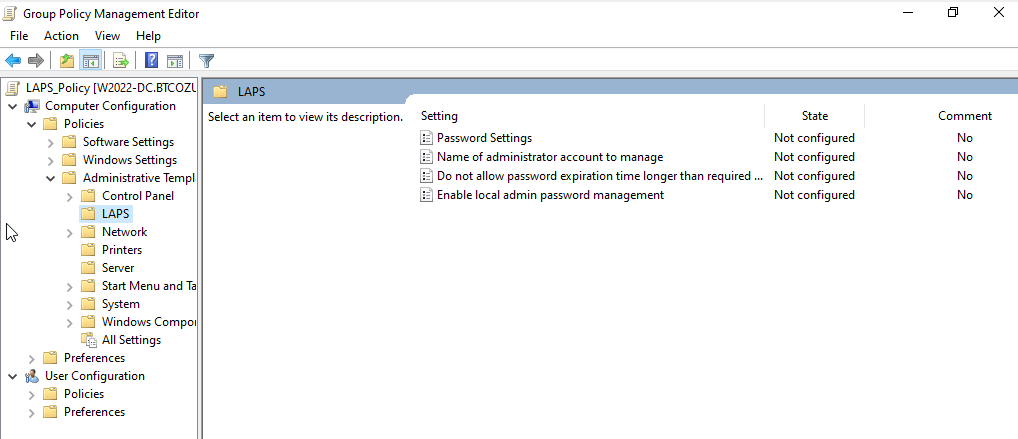1018x439 pixels.
Task: Sort by the State column header
Action: pos(814,116)
